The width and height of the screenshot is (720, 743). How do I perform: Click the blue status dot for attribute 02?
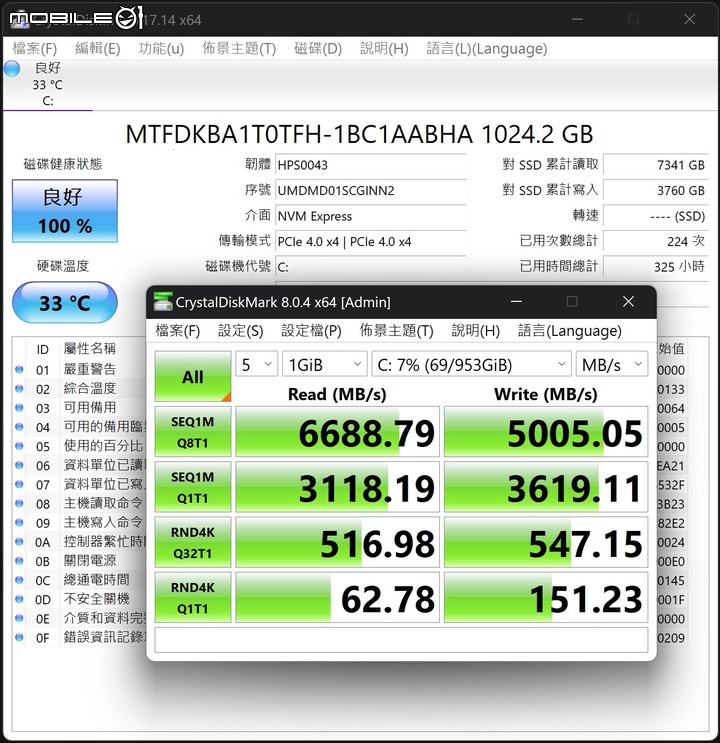19,389
